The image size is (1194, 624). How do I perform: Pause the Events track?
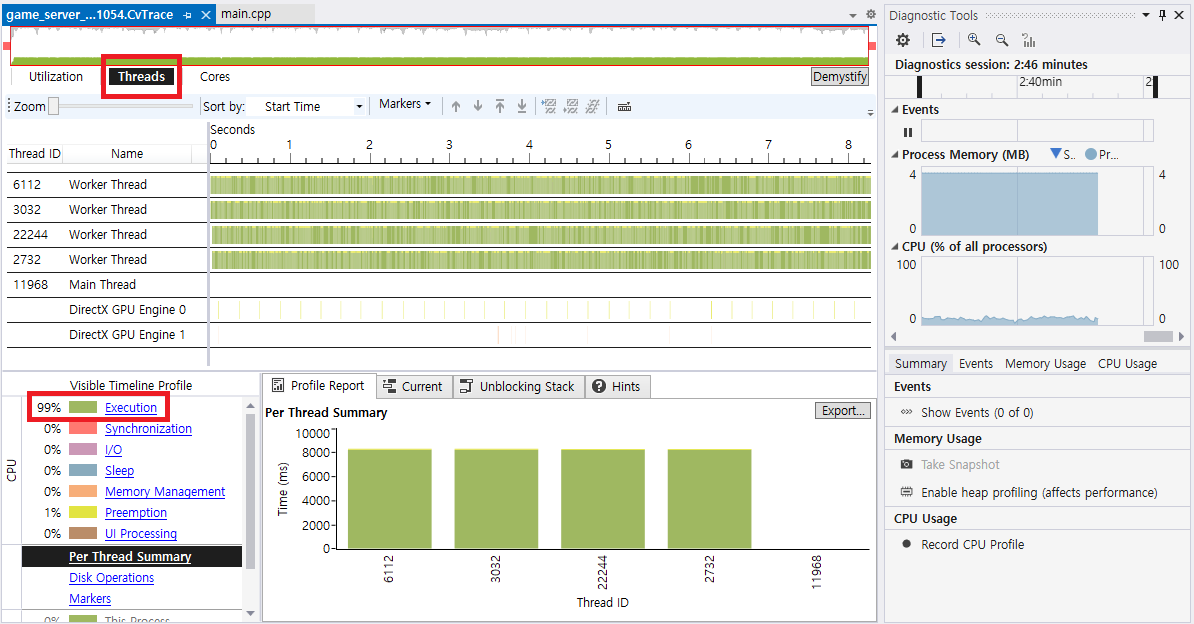point(908,132)
